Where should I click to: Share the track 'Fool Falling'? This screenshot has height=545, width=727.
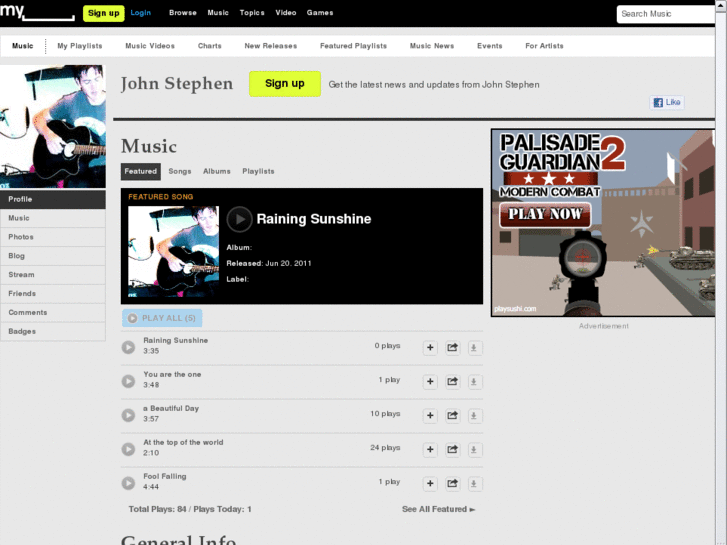point(452,483)
